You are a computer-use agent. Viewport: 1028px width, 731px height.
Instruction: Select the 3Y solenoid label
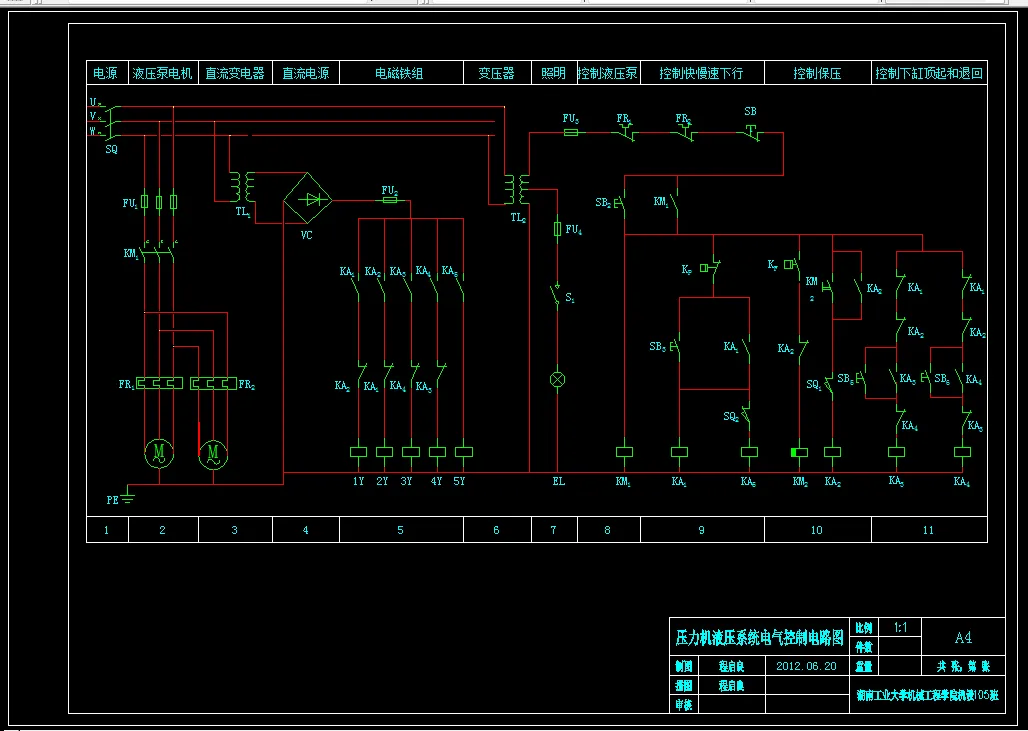[x=406, y=481]
